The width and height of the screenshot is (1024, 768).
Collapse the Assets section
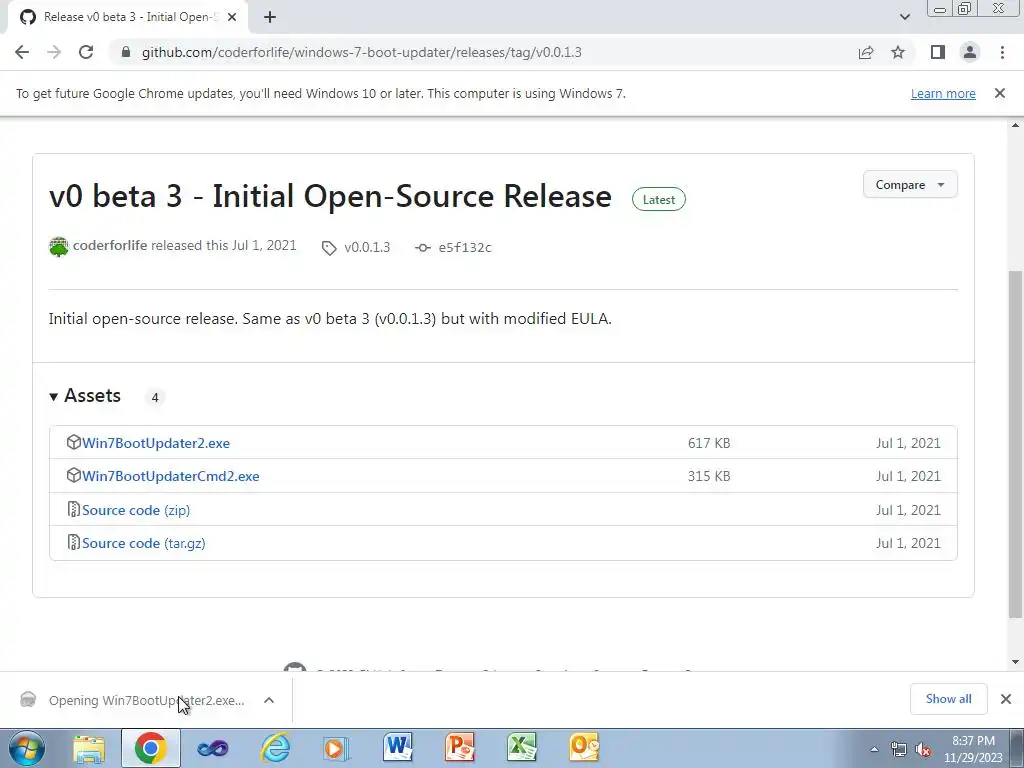point(86,396)
